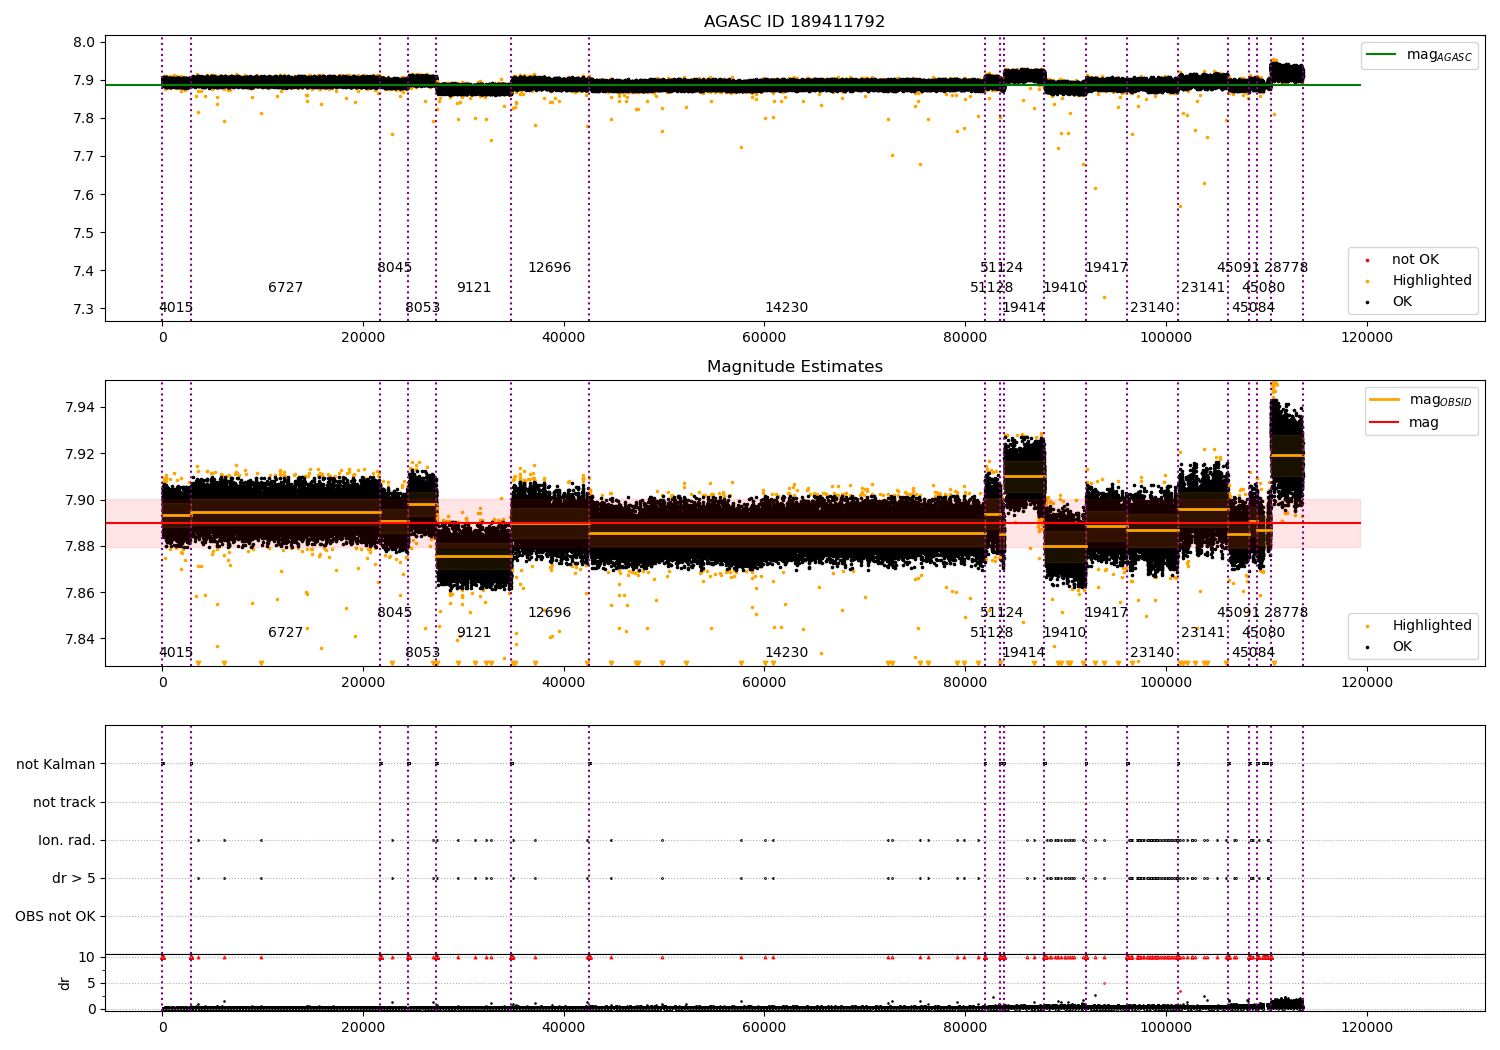Click obsid label 9121 in top plot

point(474,288)
